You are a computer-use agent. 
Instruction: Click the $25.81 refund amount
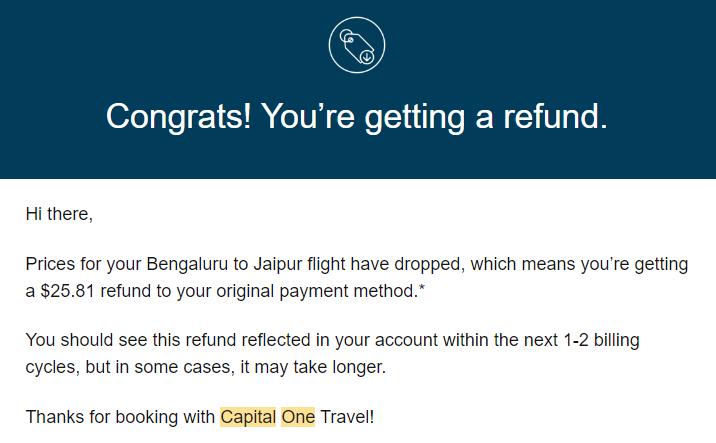click(67, 291)
